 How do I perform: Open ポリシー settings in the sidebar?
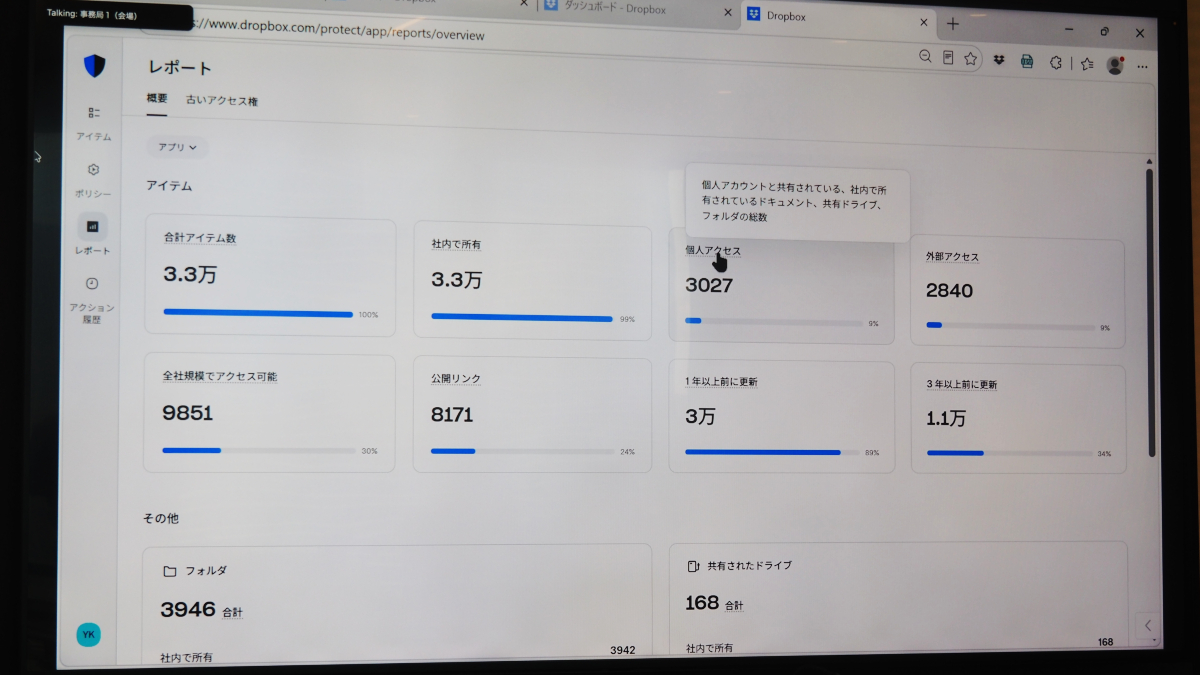coord(93,179)
